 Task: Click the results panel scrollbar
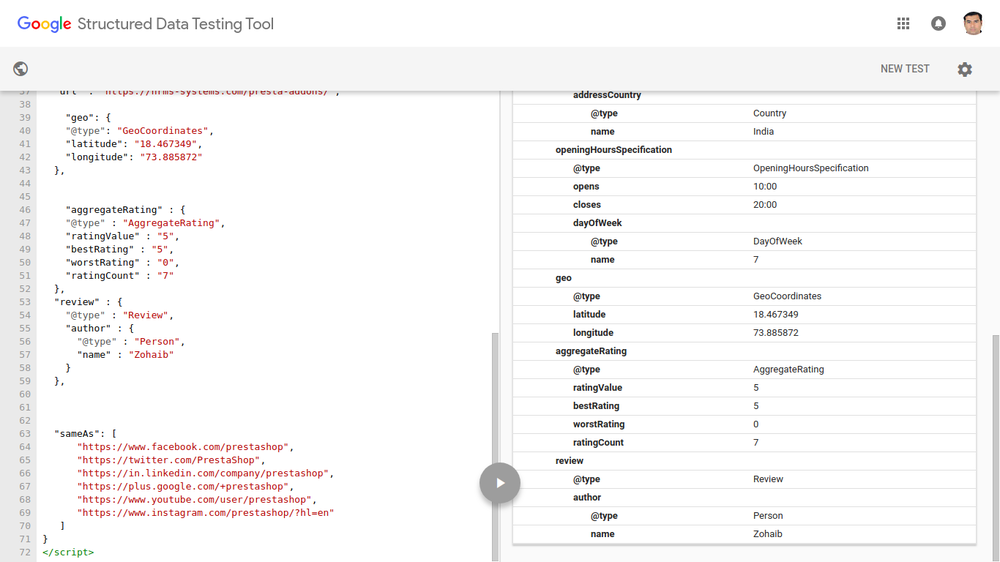point(996,447)
